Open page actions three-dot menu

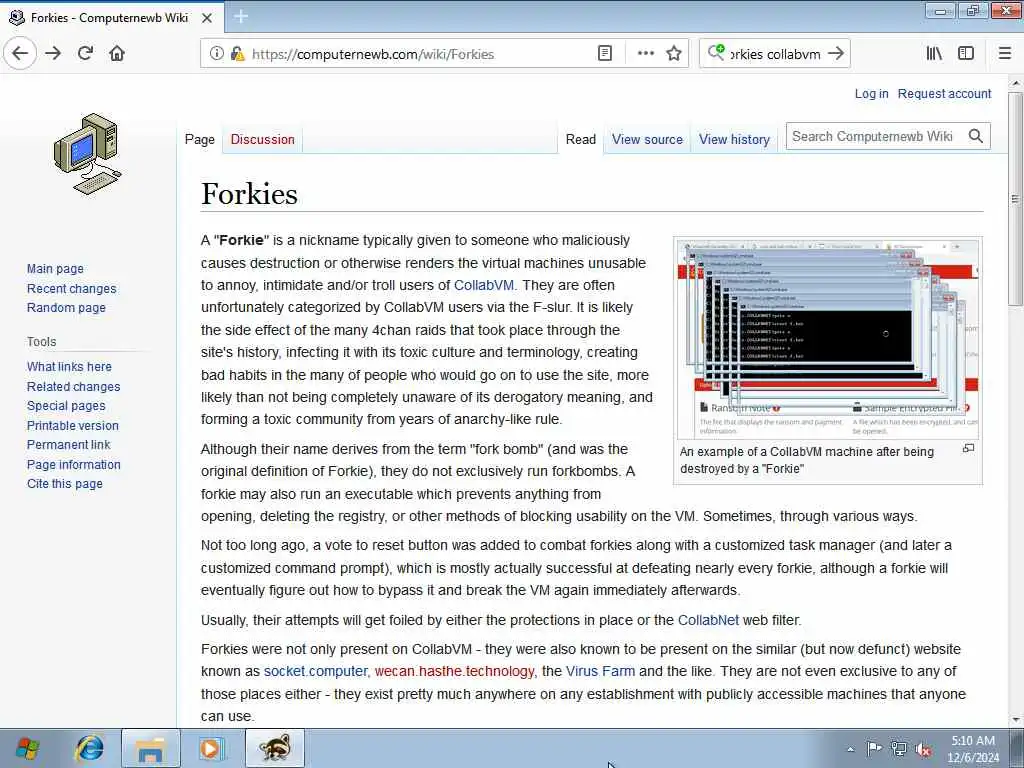(x=645, y=54)
